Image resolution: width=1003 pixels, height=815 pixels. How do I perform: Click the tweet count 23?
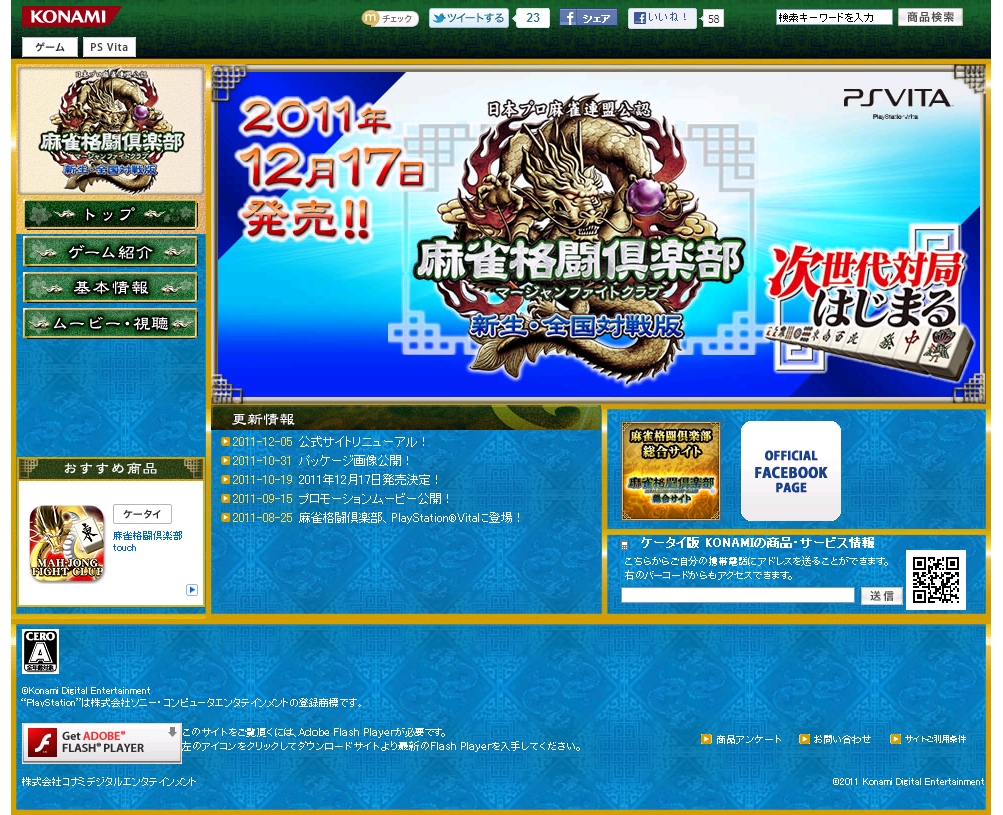point(533,18)
